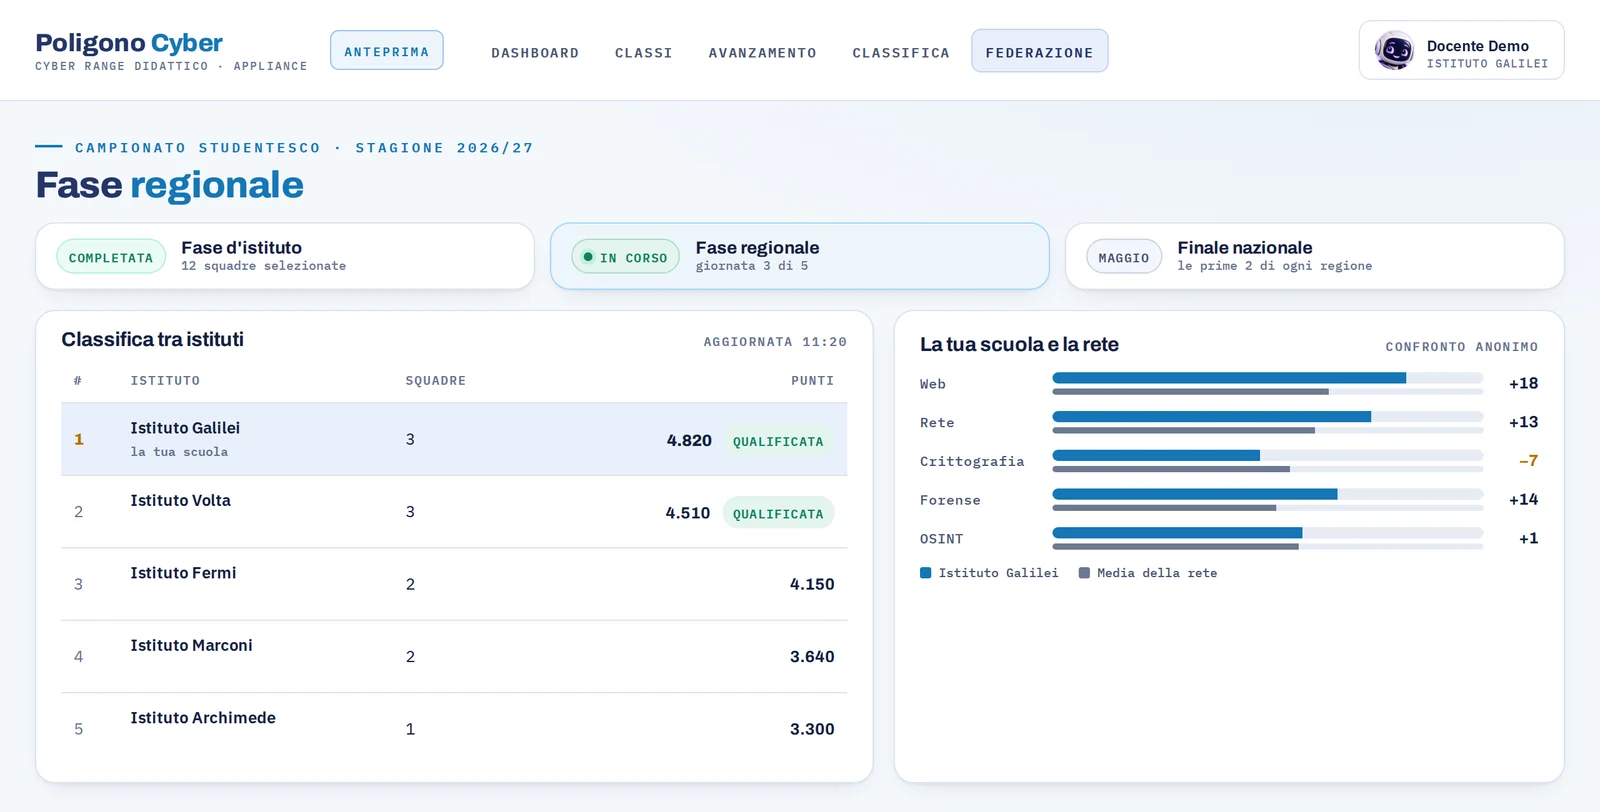Click the Qualificata badge for Istituto Volta
Image resolution: width=1600 pixels, height=812 pixels.
pyautogui.click(x=778, y=513)
